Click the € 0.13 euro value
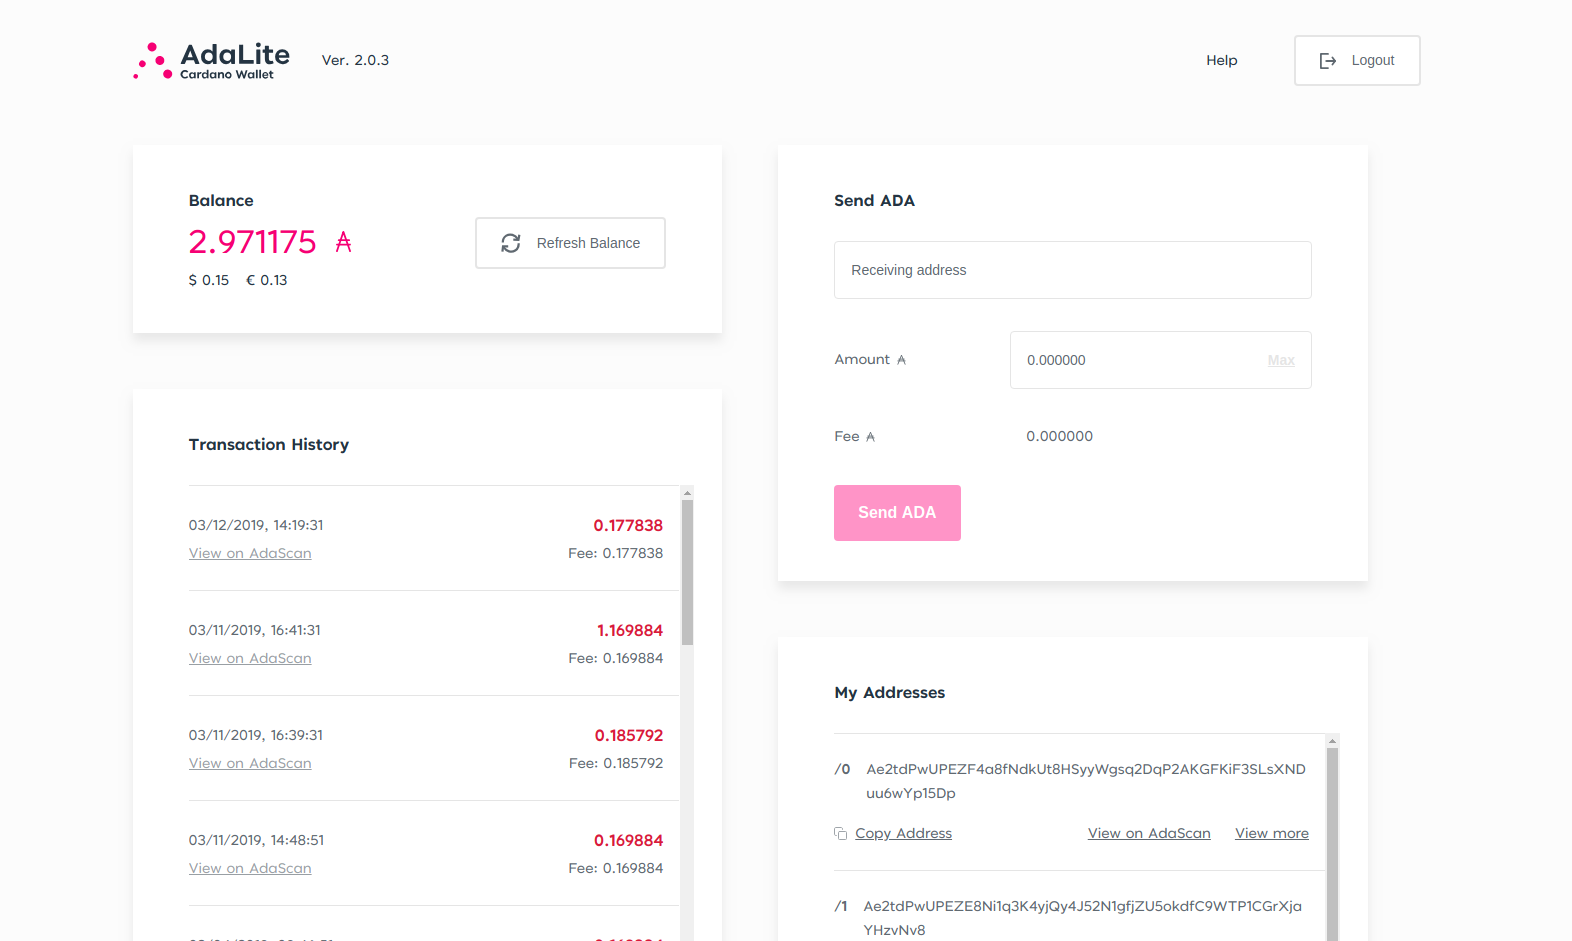The width and height of the screenshot is (1572, 941). click(267, 280)
